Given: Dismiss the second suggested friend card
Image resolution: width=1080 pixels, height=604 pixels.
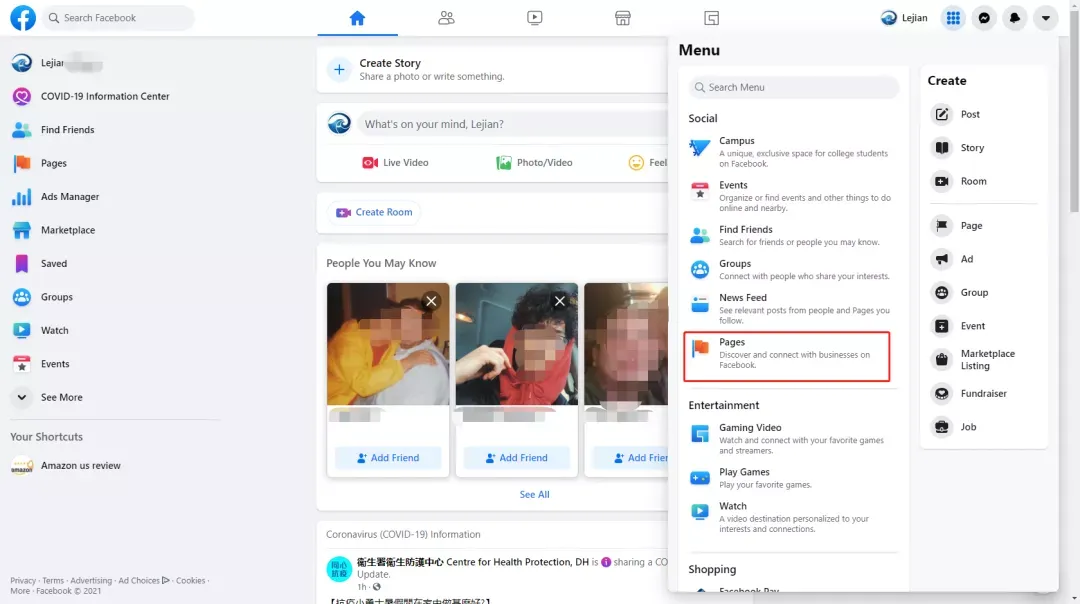Looking at the screenshot, I should pos(560,301).
